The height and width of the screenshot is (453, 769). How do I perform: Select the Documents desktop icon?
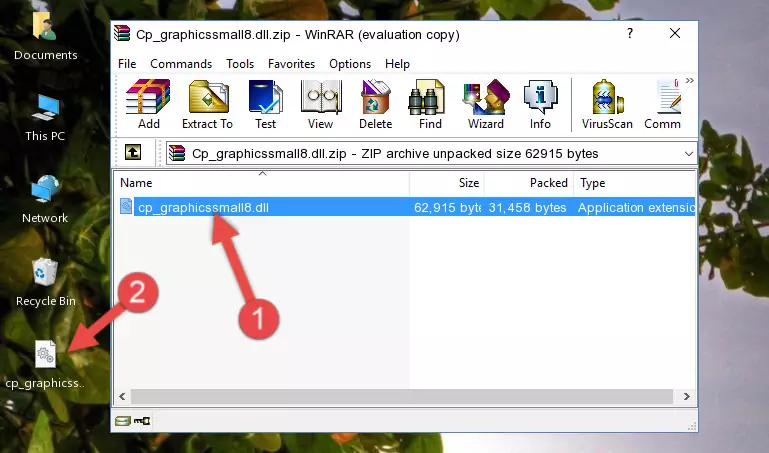(x=45, y=37)
